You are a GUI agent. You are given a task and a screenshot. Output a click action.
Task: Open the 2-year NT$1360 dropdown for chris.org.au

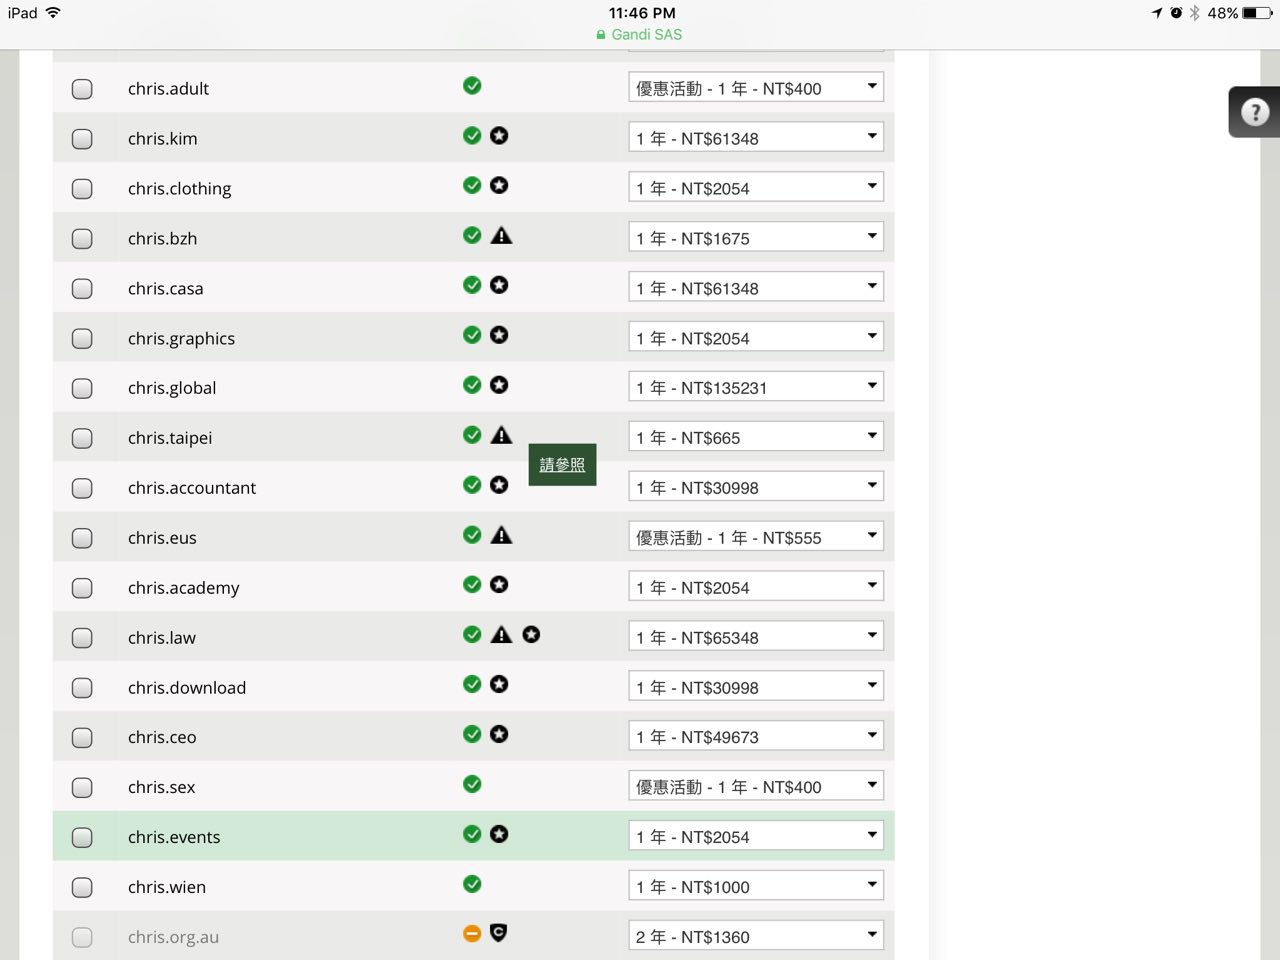[x=756, y=936]
